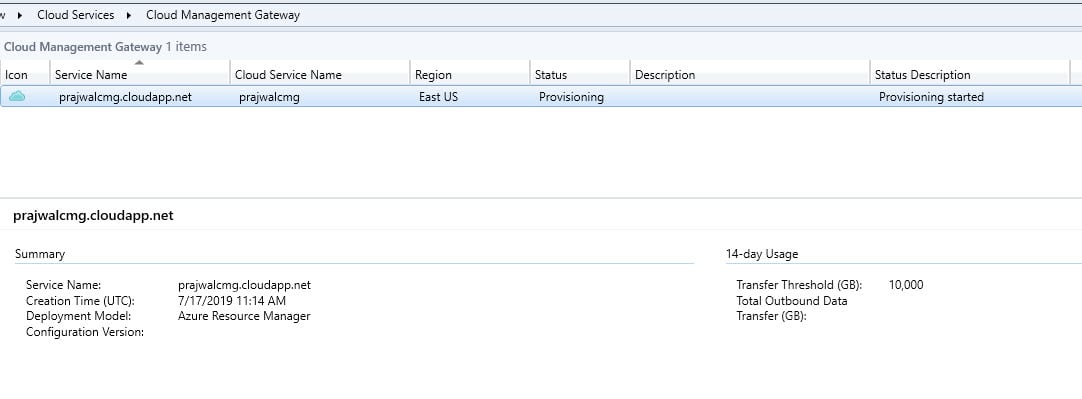Click Configuration Version label
This screenshot has height=399, width=1082.
(x=85, y=332)
